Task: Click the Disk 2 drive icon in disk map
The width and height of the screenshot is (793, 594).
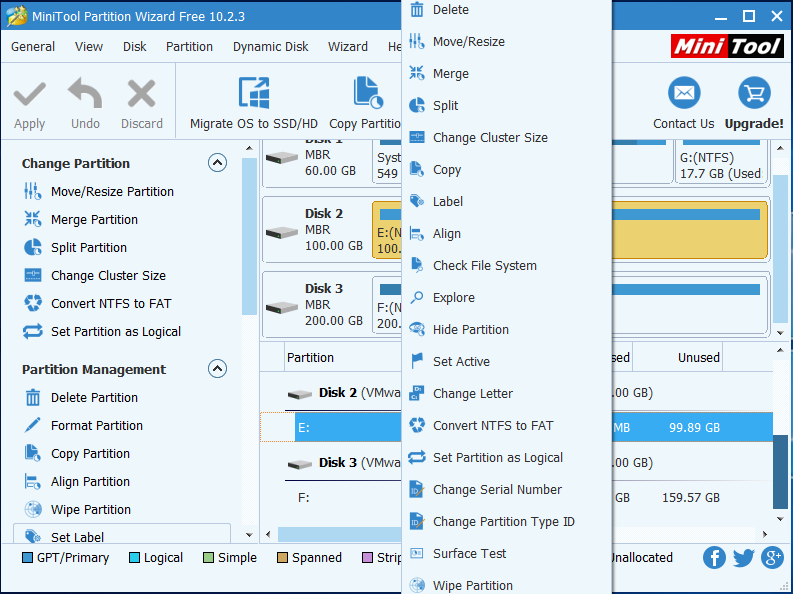Action: [x=282, y=233]
